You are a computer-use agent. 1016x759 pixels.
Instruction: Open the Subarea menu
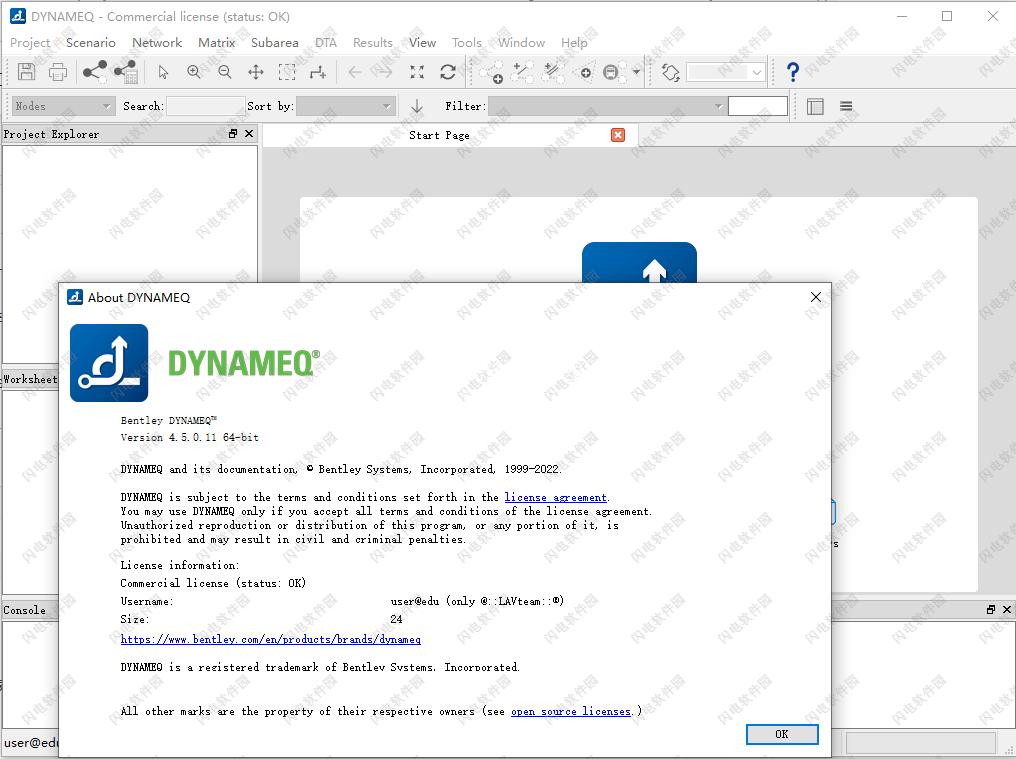[275, 43]
